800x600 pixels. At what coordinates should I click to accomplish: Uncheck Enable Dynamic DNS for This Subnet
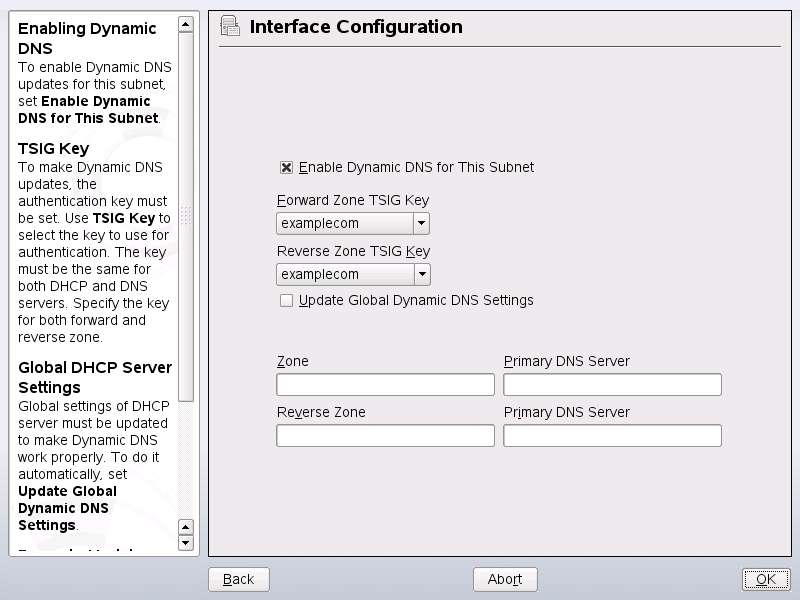tap(286, 167)
